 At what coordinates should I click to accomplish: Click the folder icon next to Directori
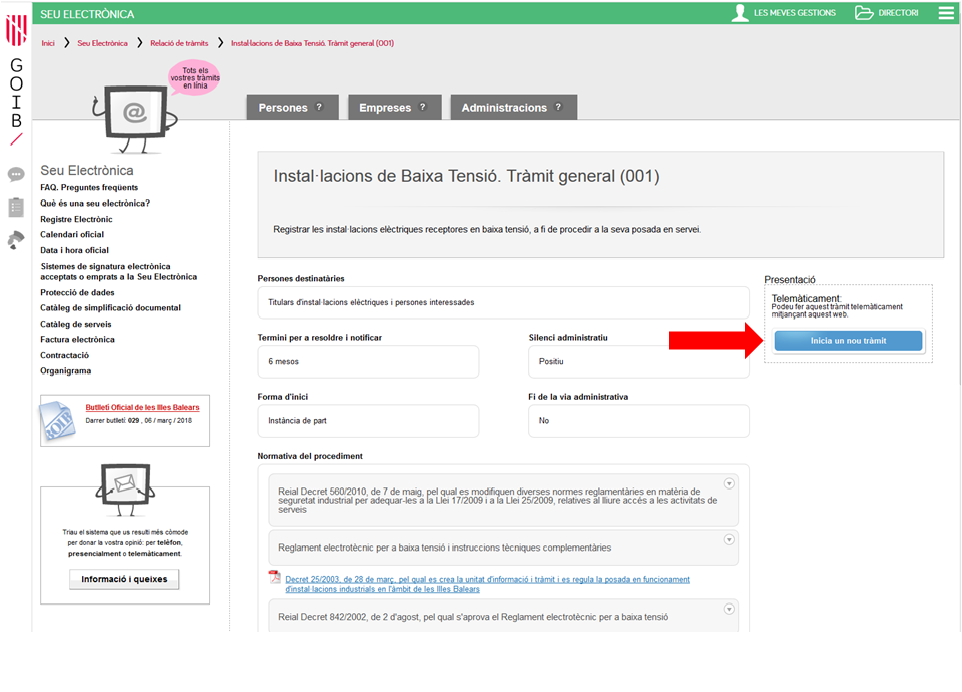coord(864,13)
